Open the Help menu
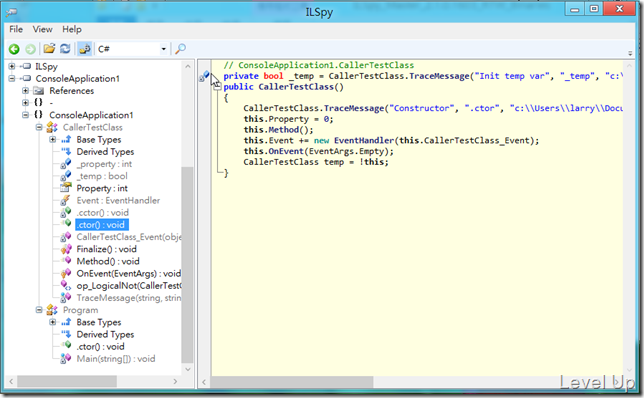This screenshot has width=644, height=398. click(72, 29)
